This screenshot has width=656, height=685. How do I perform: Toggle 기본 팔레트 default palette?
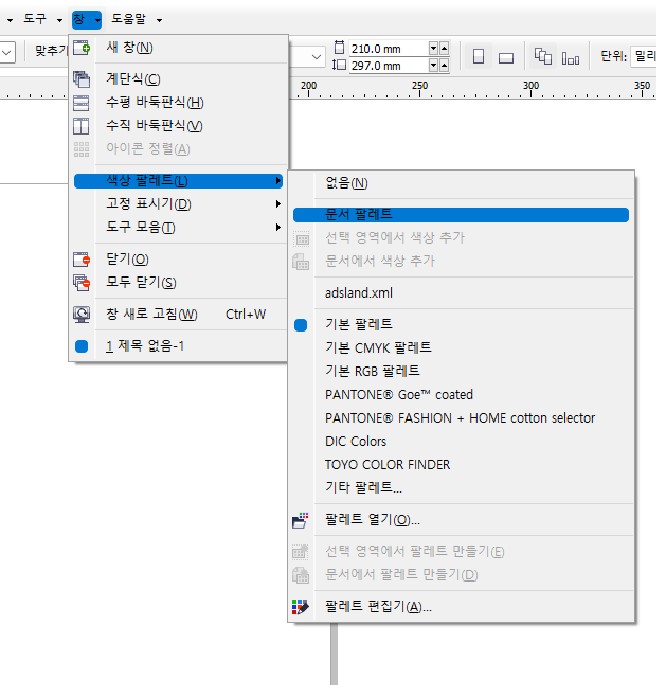pos(461,325)
